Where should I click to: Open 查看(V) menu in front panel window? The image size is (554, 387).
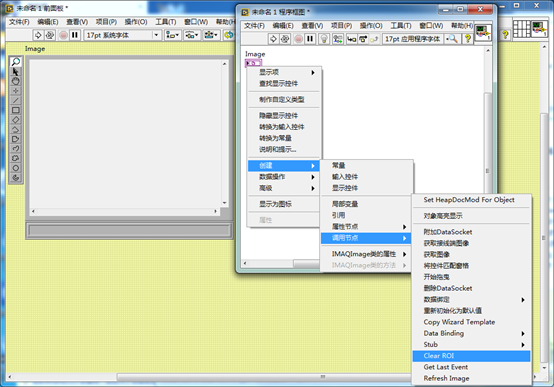(77, 22)
